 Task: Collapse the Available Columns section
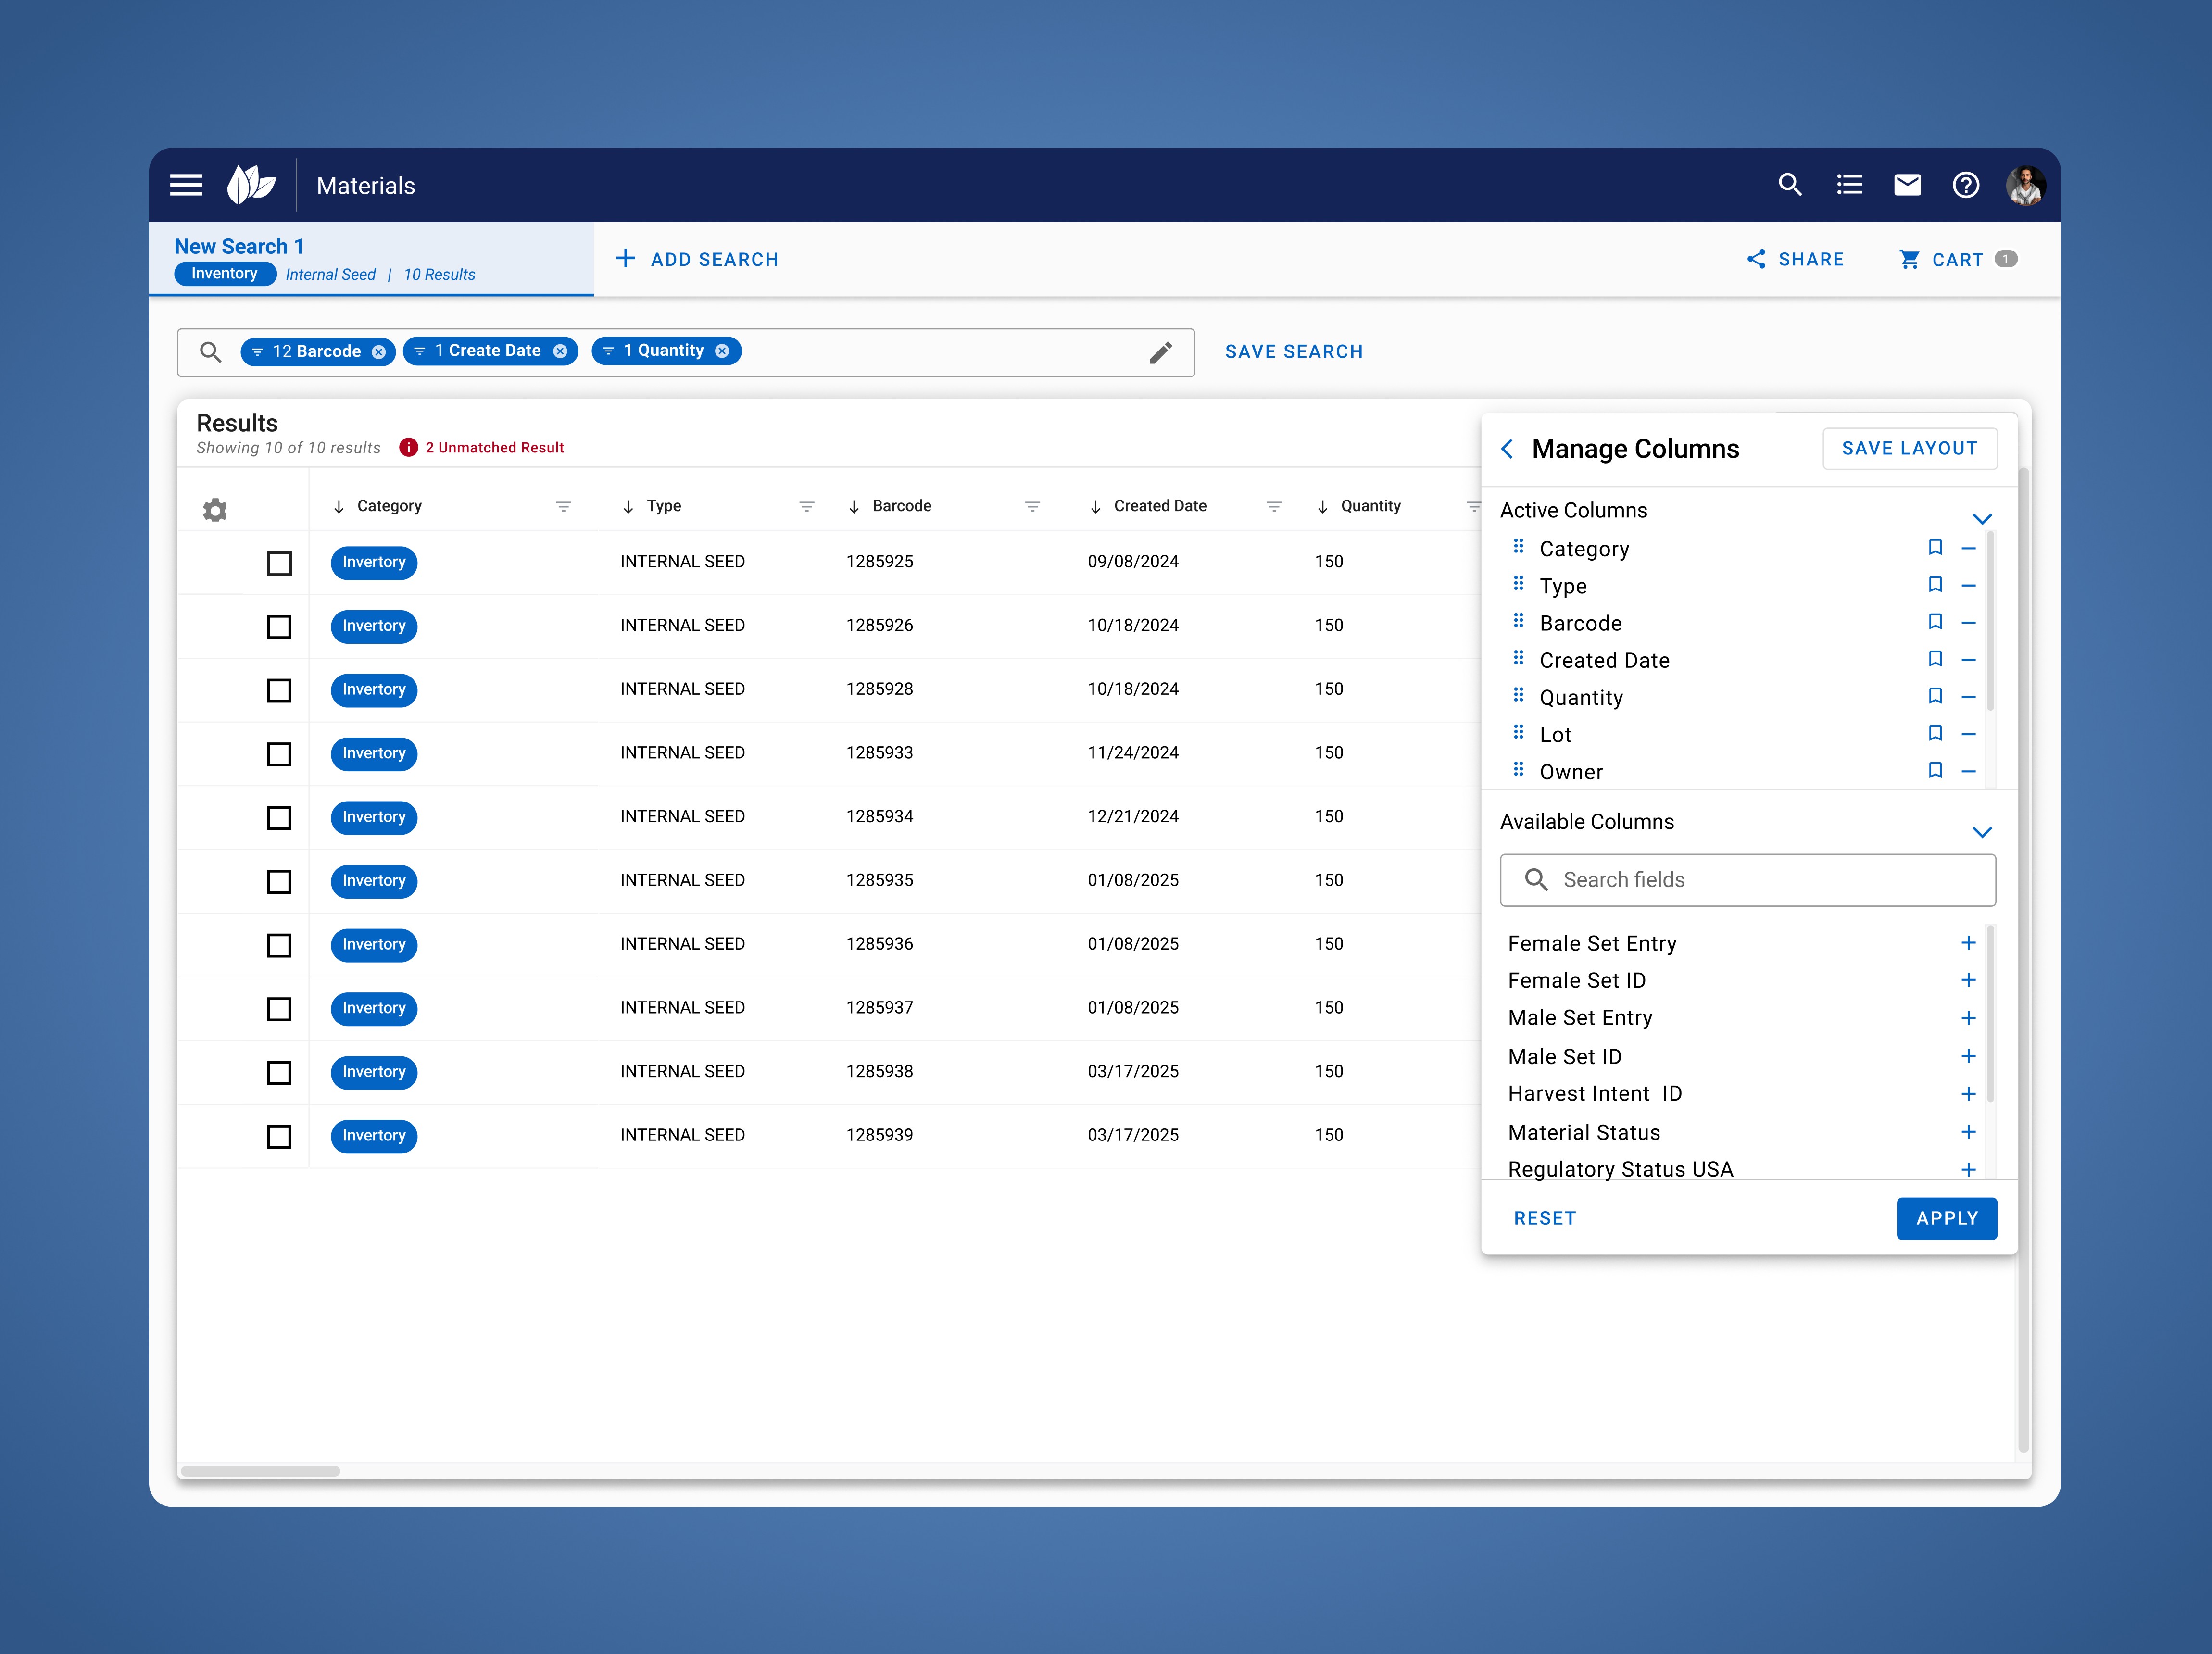(x=1982, y=831)
